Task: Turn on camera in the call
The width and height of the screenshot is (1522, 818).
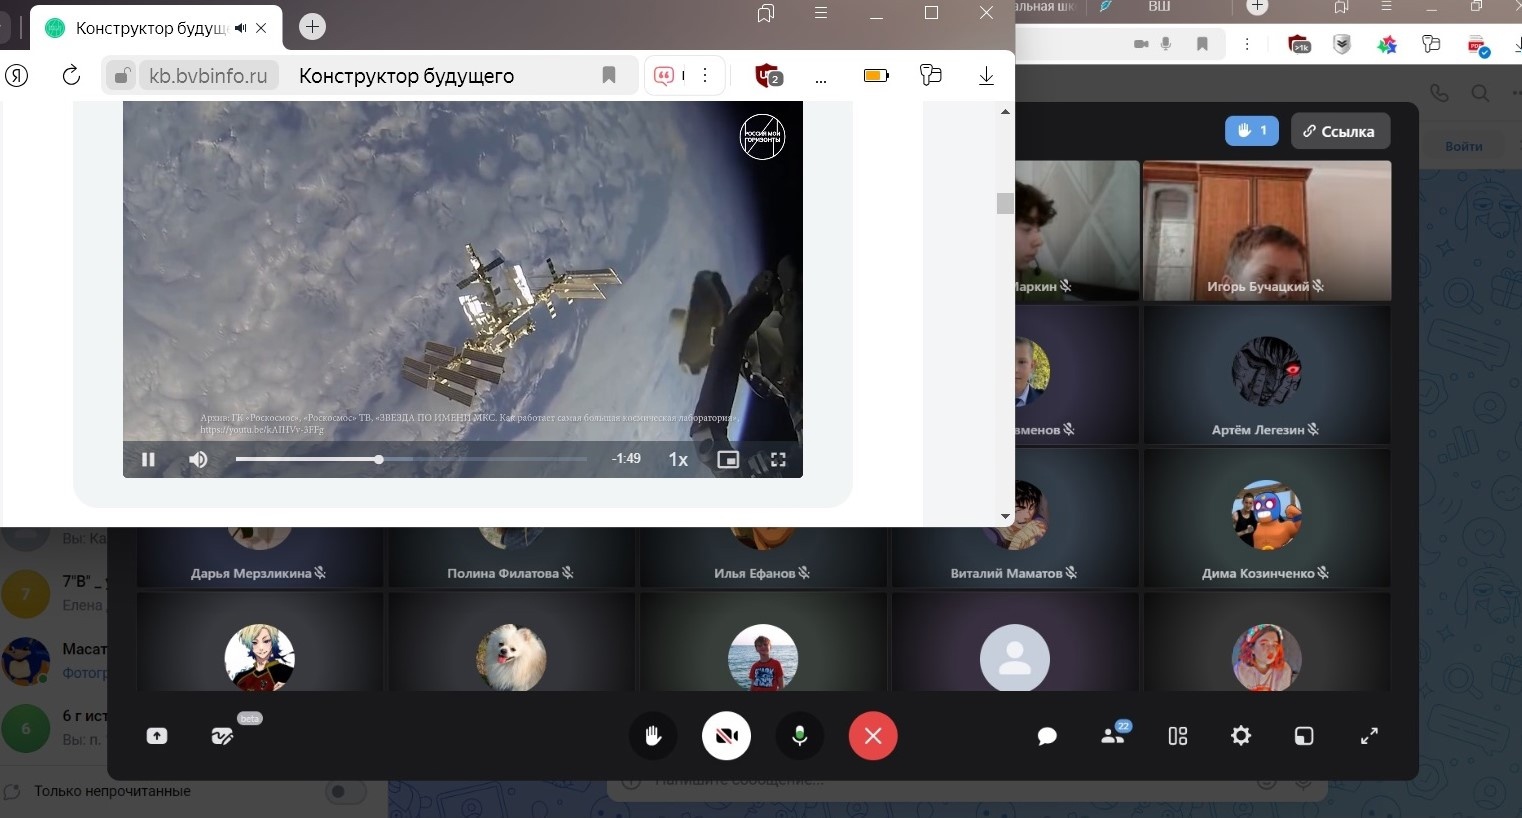Action: tap(726, 736)
